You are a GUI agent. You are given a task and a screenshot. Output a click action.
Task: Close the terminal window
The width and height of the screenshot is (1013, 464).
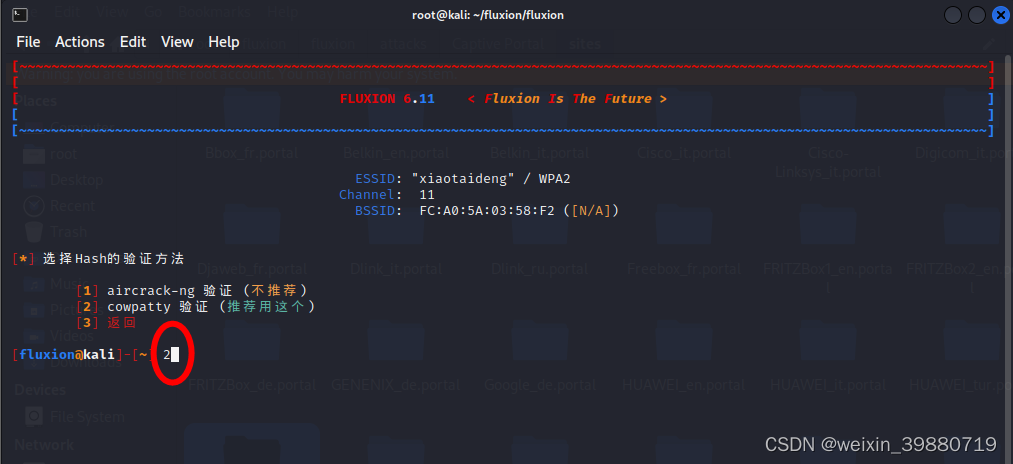click(x=1000, y=15)
